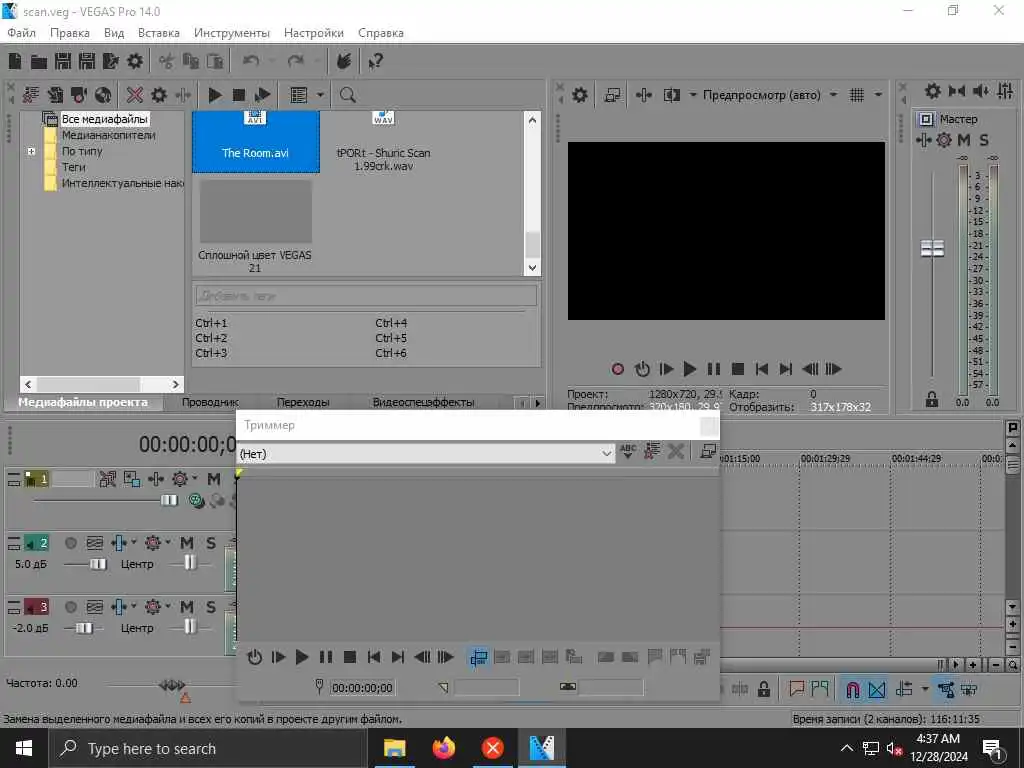
Task: Click the Undo arrow in main toolbar
Action: [x=251, y=61]
